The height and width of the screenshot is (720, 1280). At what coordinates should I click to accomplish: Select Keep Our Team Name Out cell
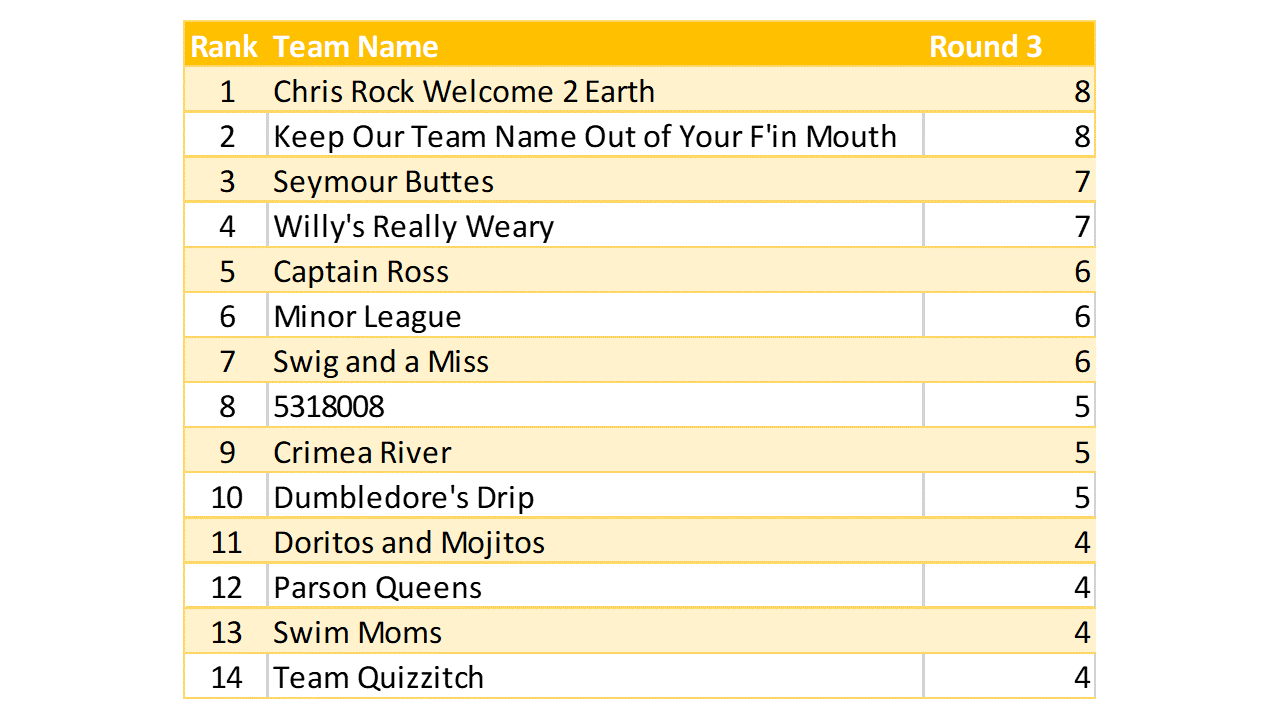coord(585,137)
